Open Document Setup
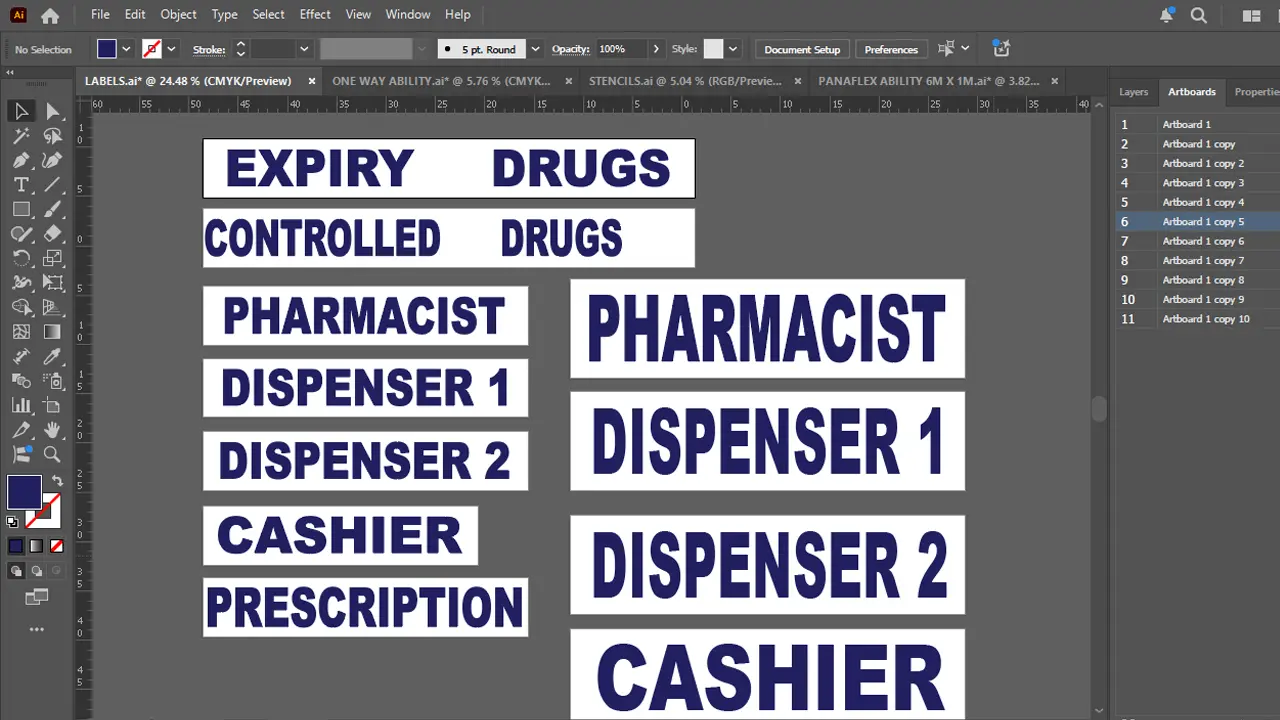1280x720 pixels. click(801, 49)
